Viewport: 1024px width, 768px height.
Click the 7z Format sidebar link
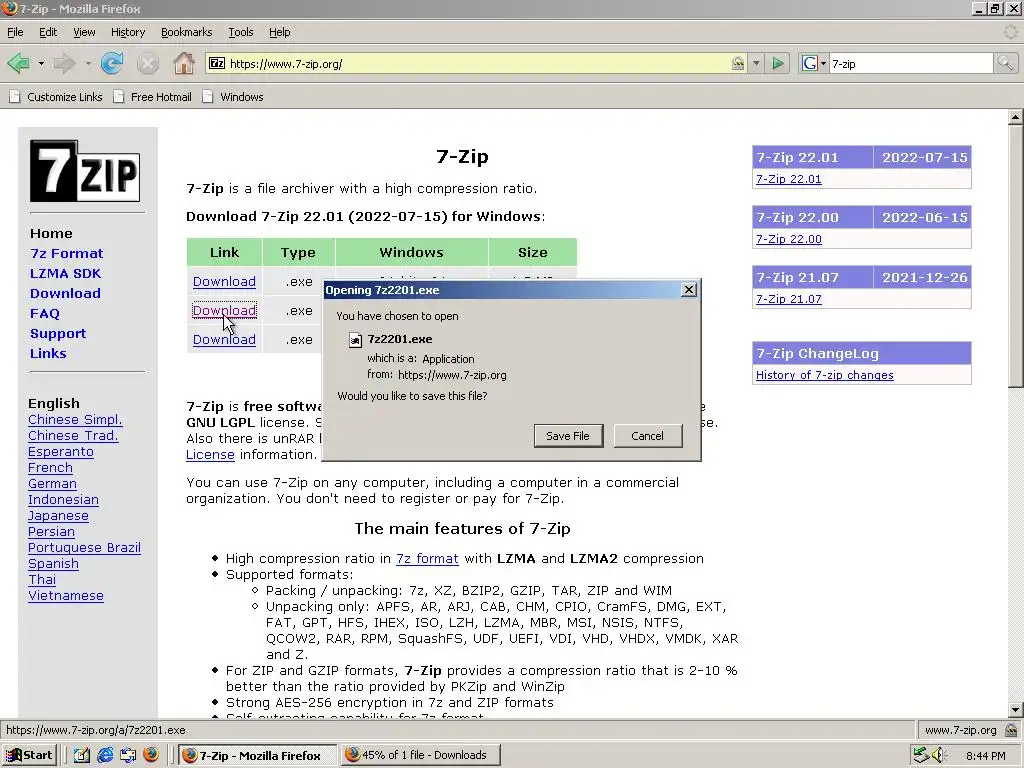(67, 253)
